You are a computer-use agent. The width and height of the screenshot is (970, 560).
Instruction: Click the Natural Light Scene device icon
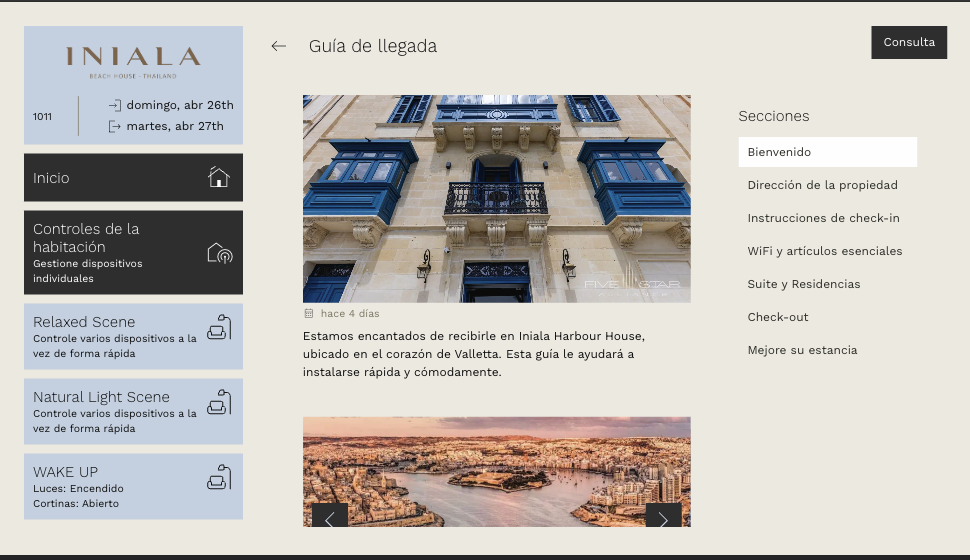(x=219, y=402)
